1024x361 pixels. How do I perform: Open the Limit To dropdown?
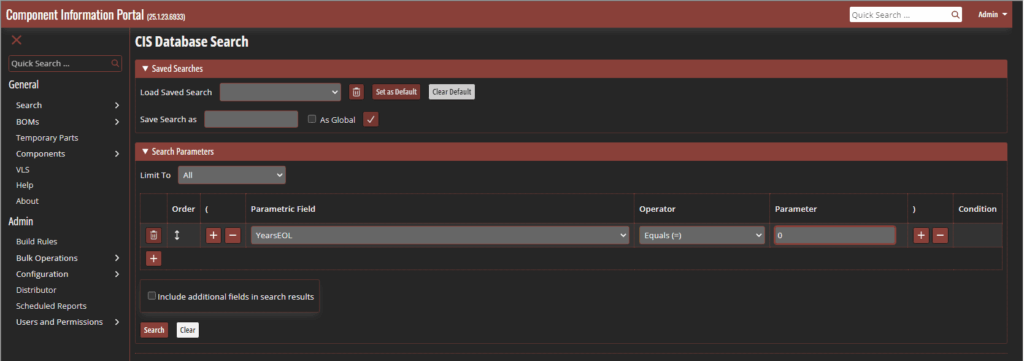tap(232, 175)
